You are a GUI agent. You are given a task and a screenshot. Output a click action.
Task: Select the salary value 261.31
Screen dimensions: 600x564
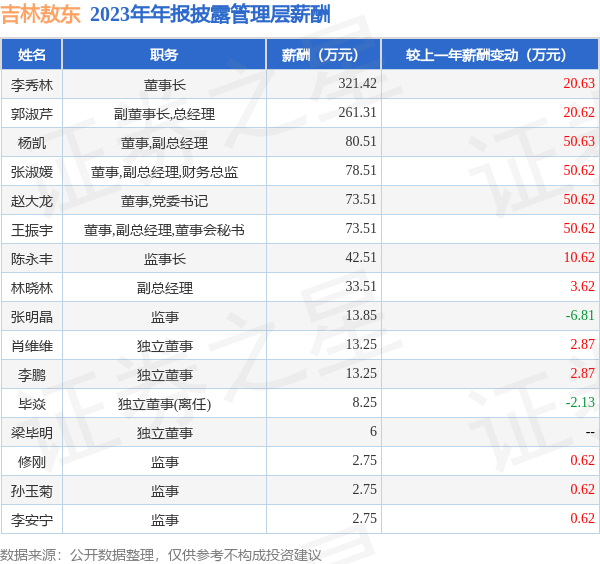coord(357,112)
